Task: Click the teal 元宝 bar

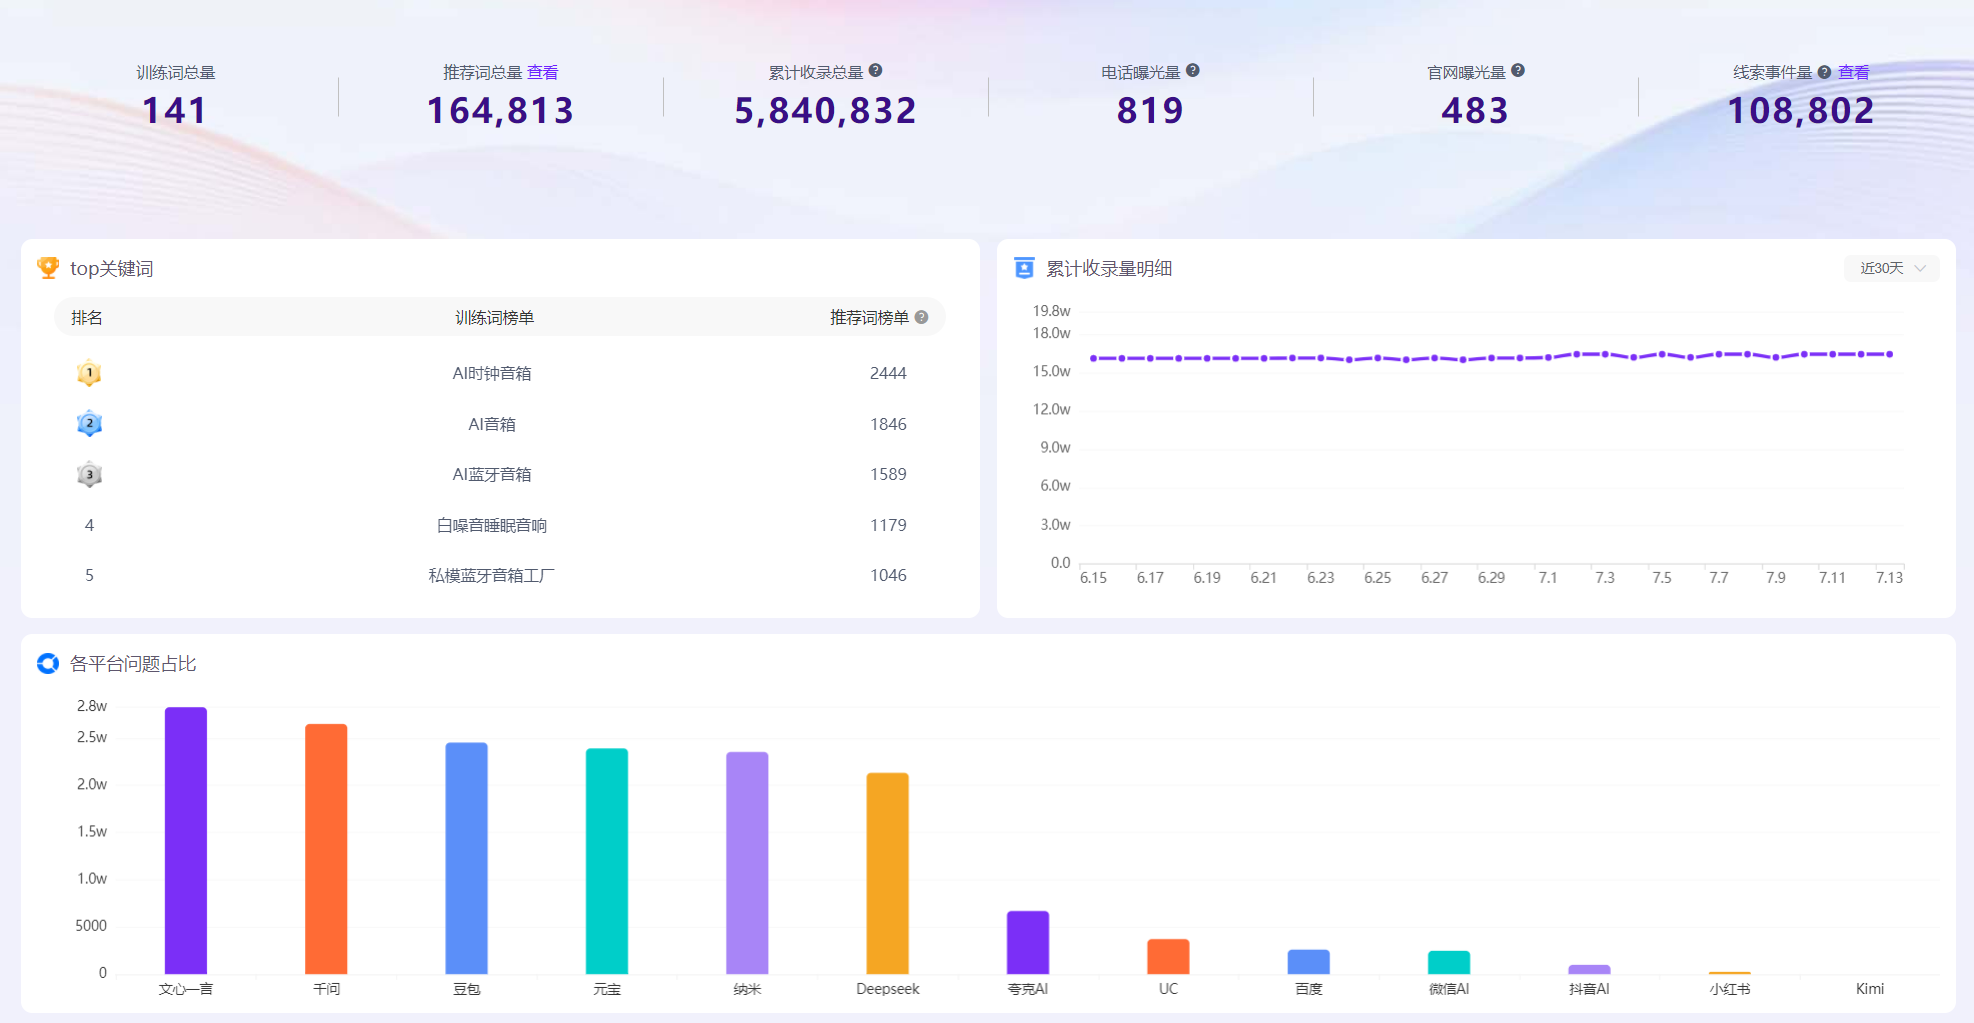Action: [x=607, y=861]
